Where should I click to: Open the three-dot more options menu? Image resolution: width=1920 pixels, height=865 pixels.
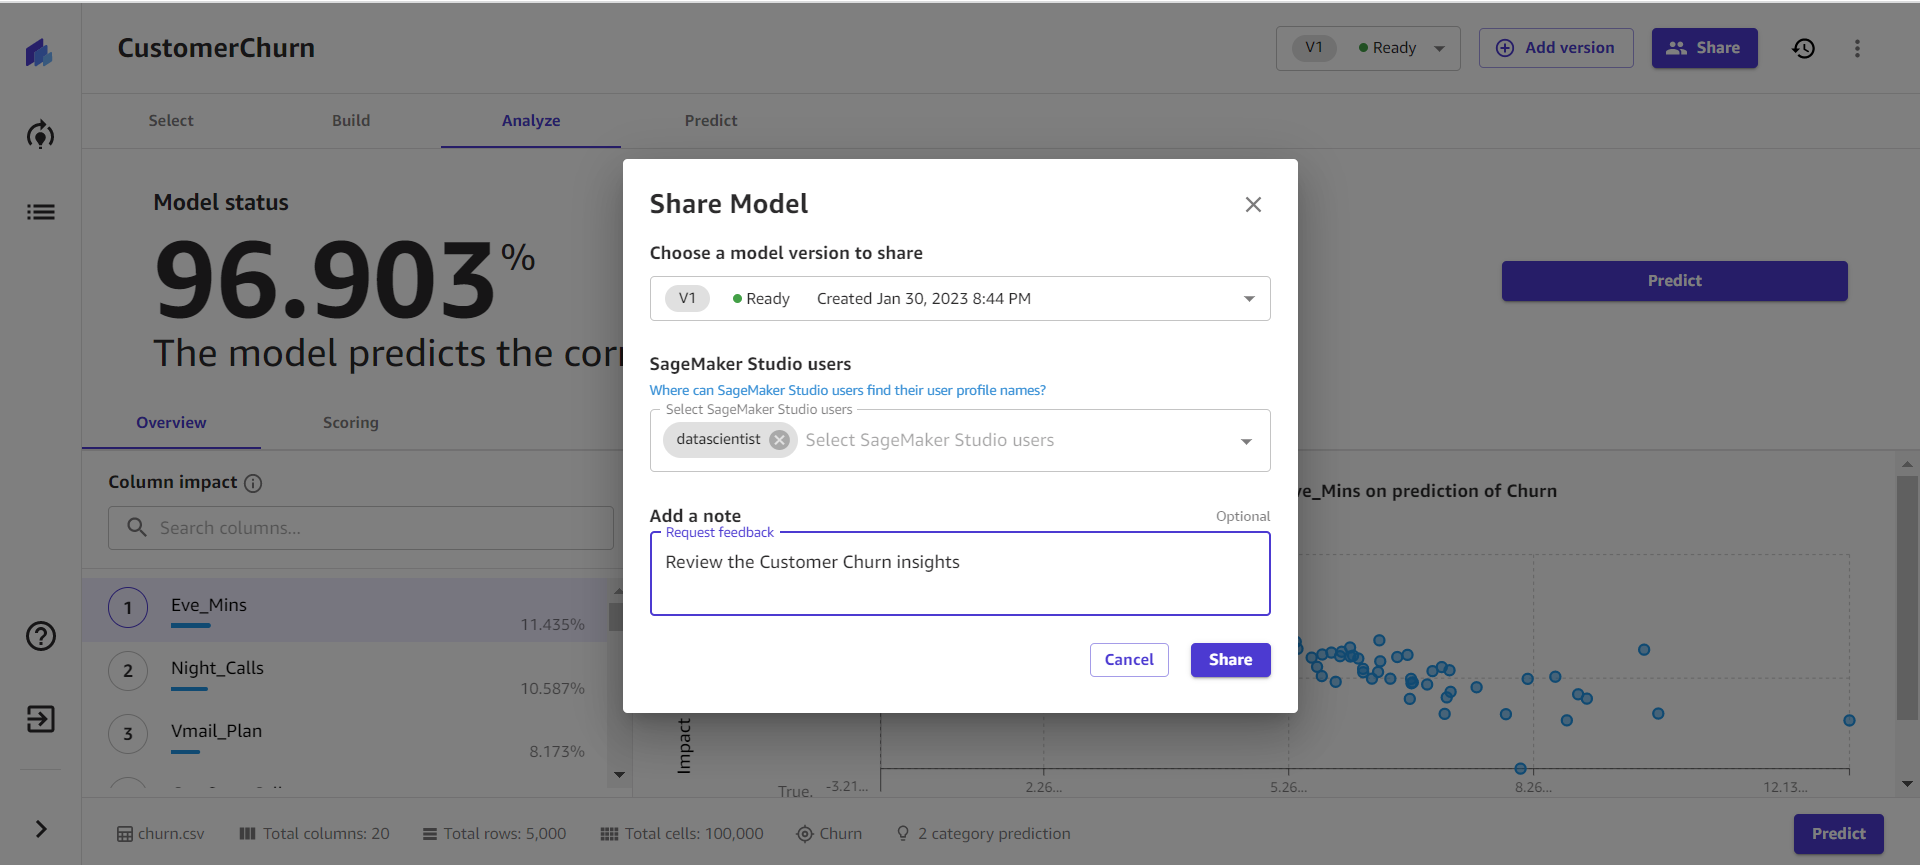click(x=1857, y=48)
